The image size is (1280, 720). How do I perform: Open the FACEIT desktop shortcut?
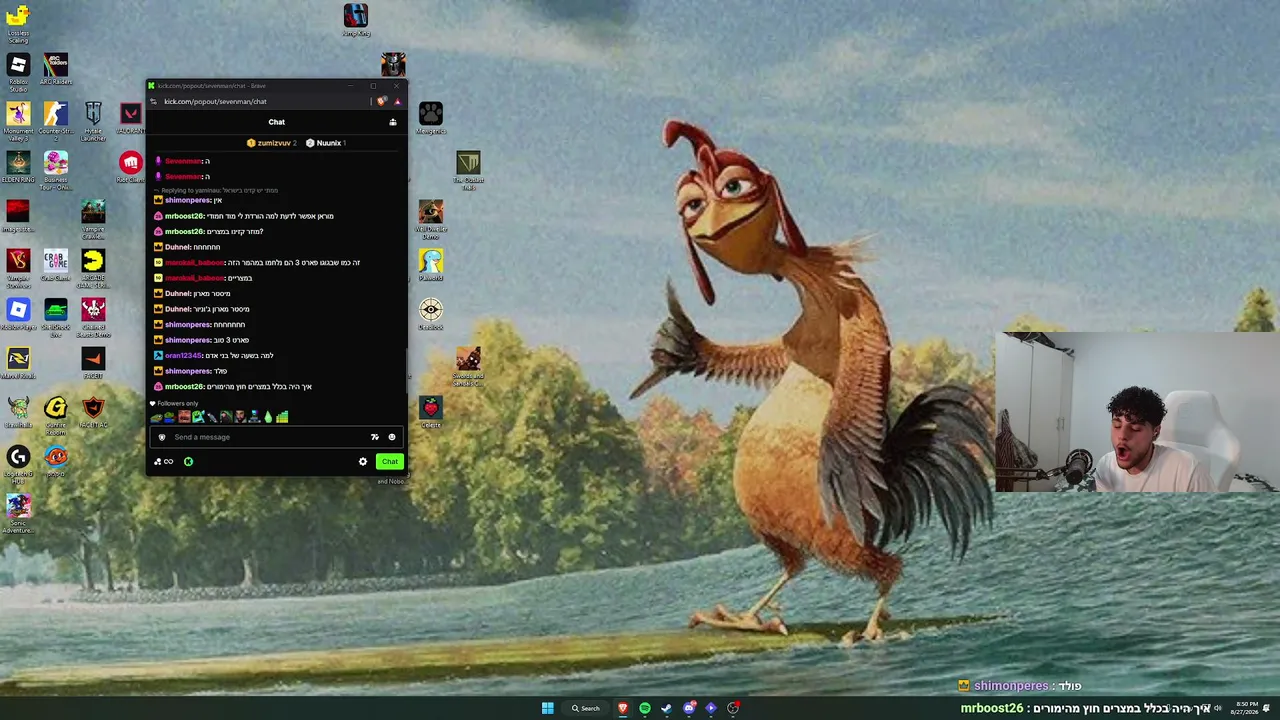point(93,364)
